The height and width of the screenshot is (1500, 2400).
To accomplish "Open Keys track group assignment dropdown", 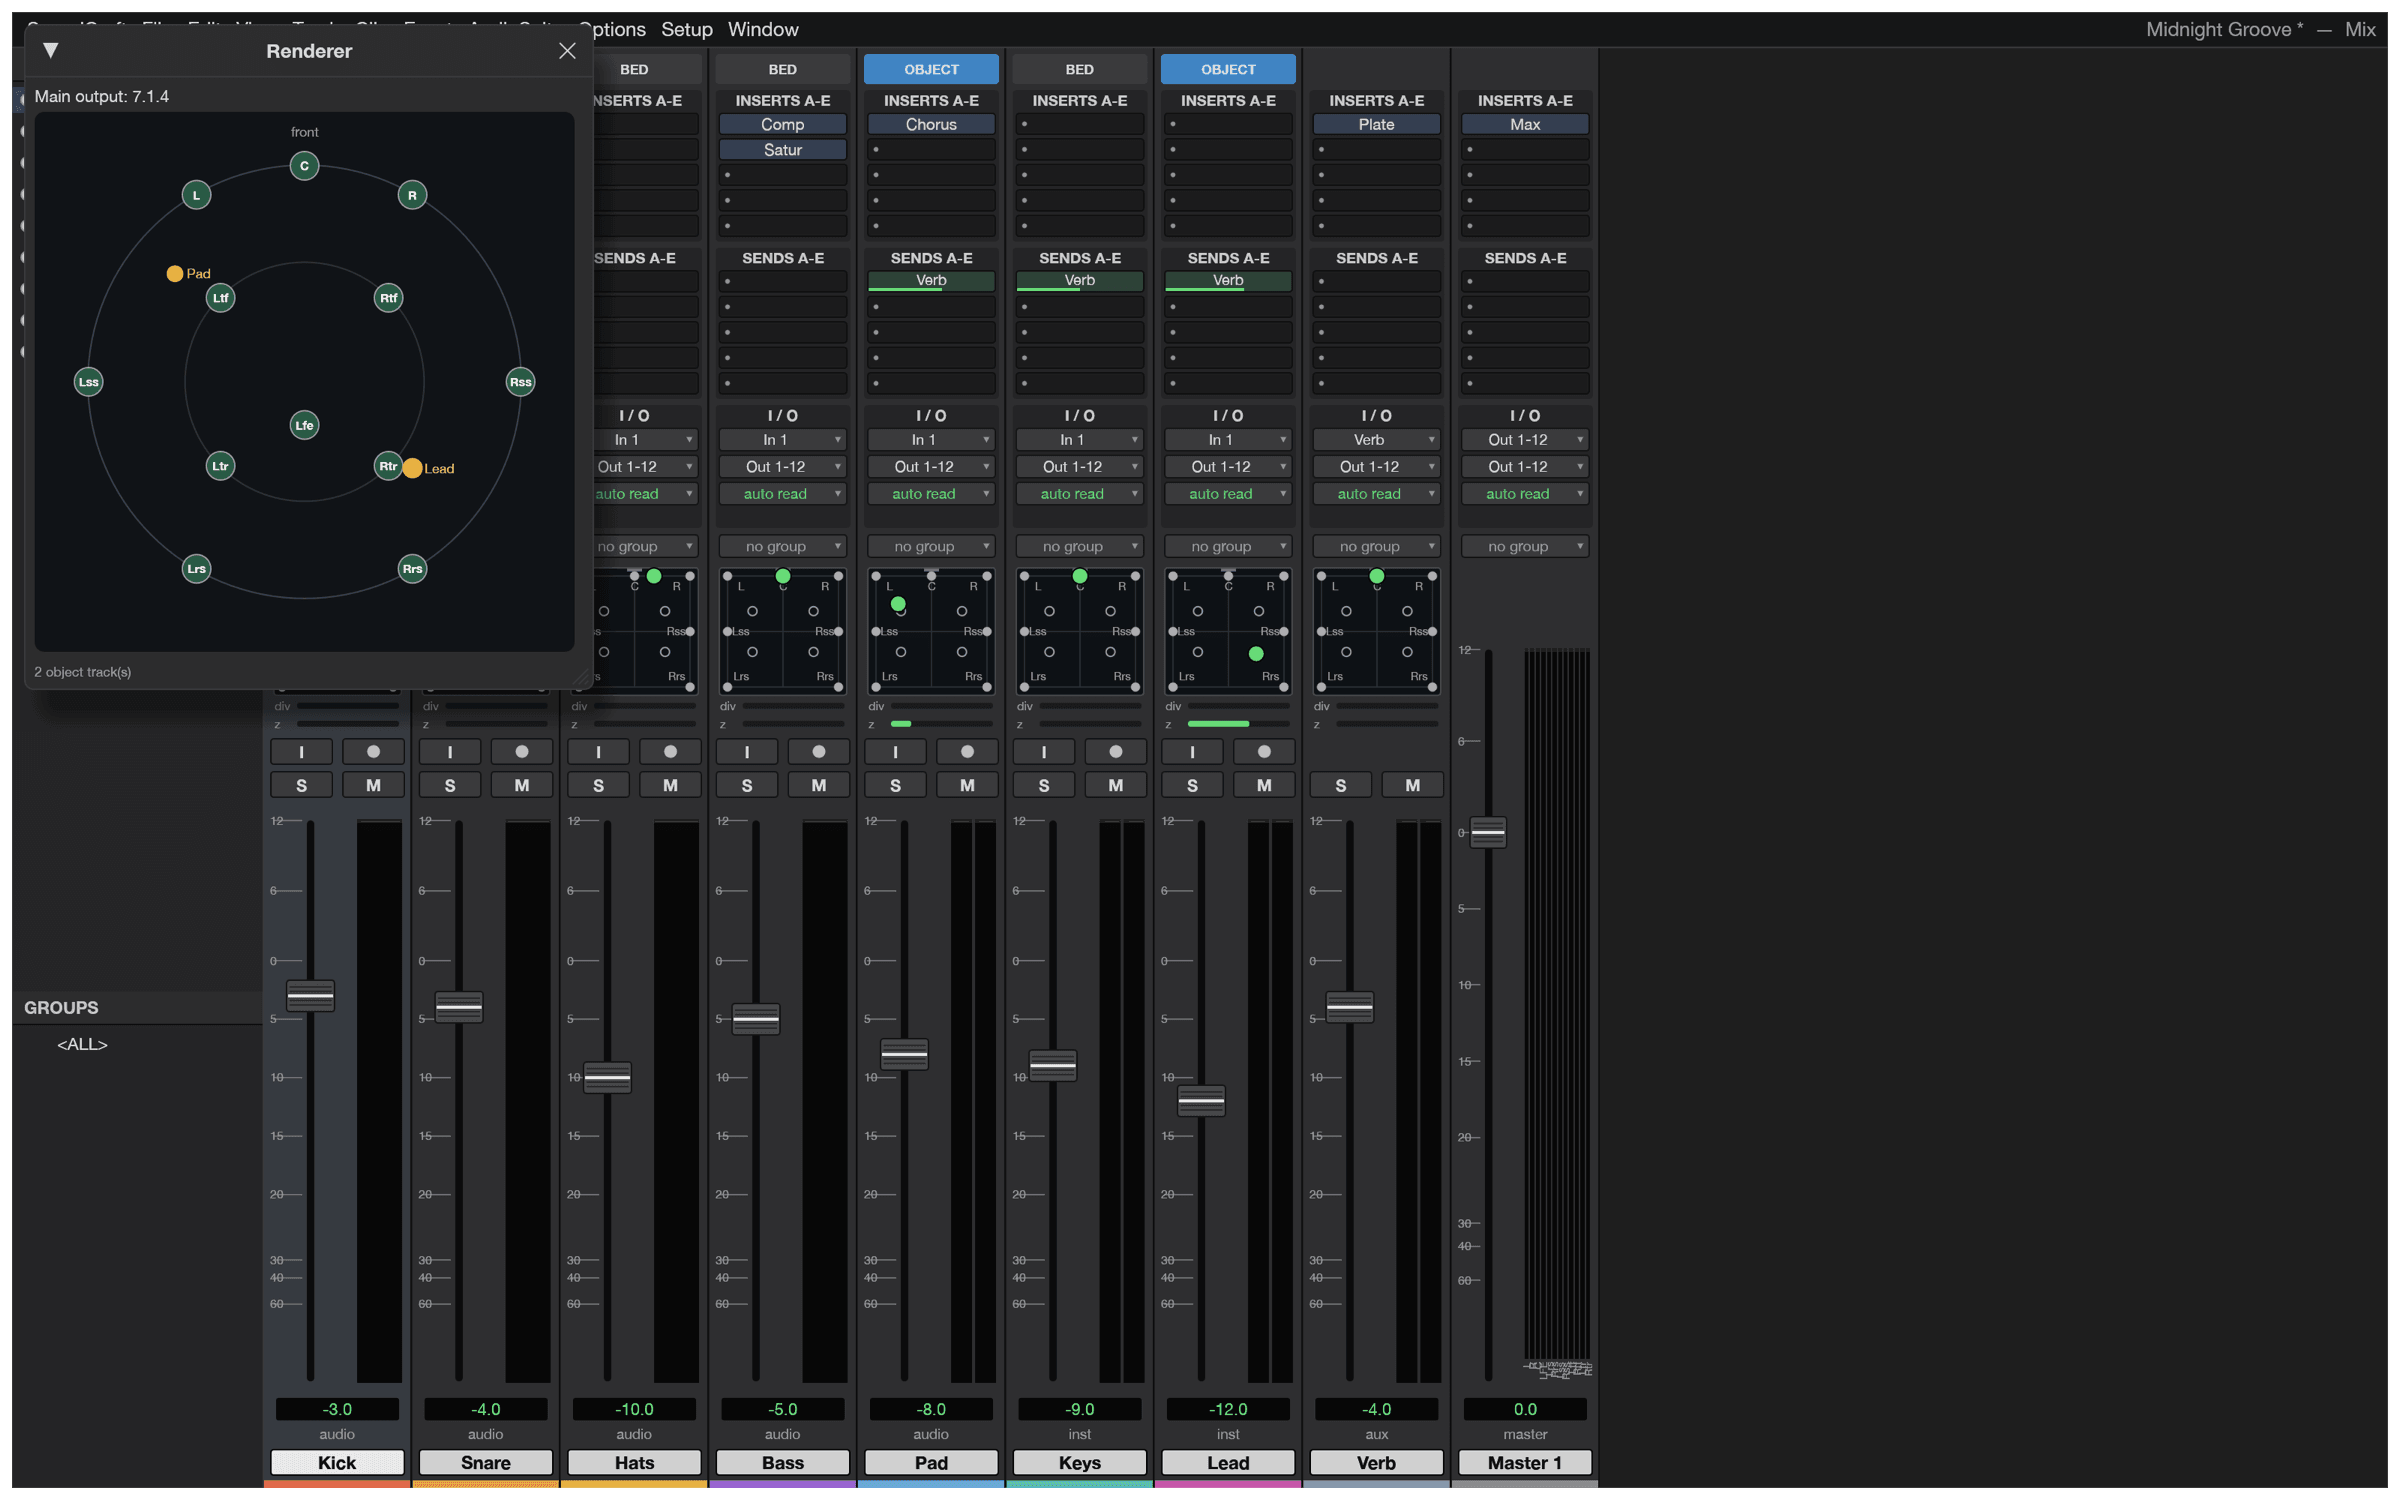I will pyautogui.click(x=1080, y=547).
